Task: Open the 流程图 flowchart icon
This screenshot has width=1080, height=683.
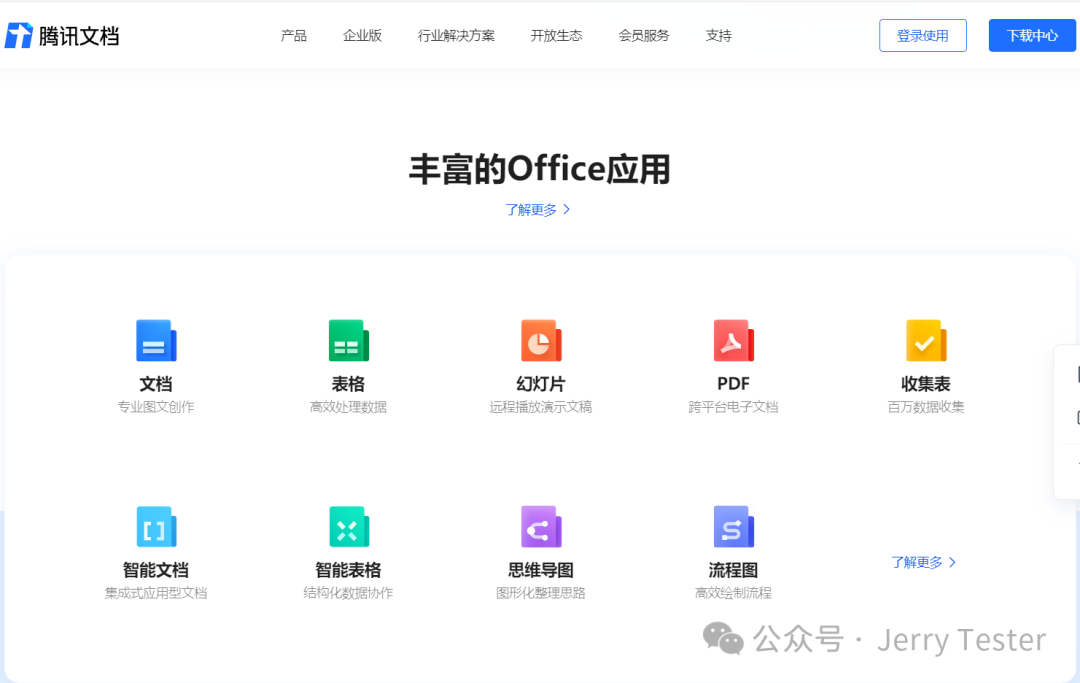Action: coord(734,527)
